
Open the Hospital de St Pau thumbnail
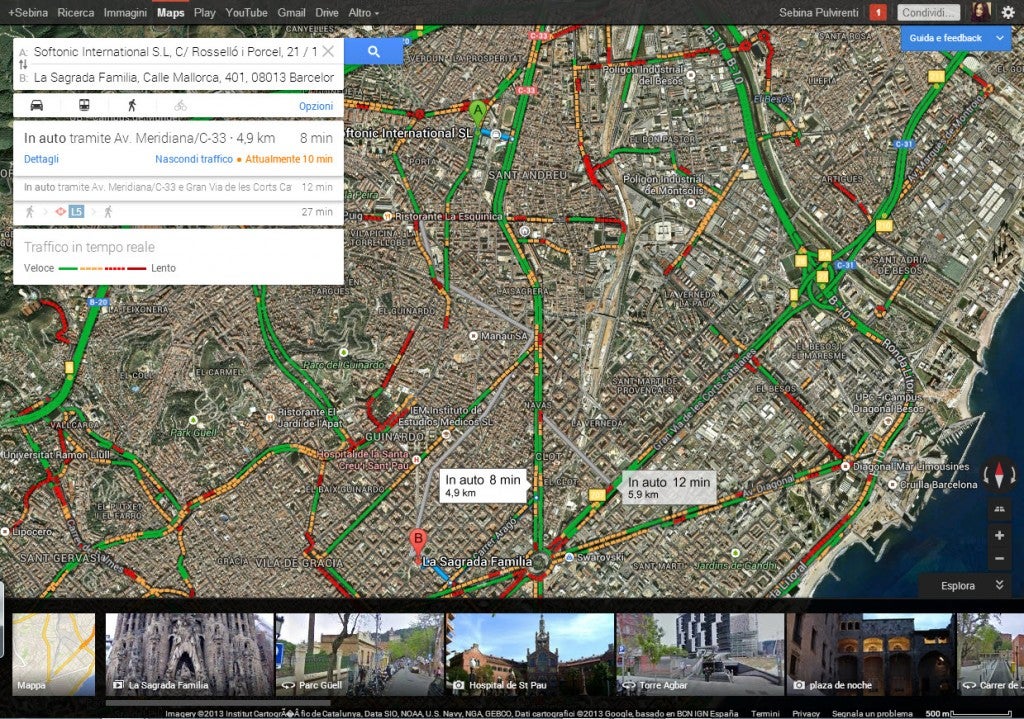(x=530, y=654)
